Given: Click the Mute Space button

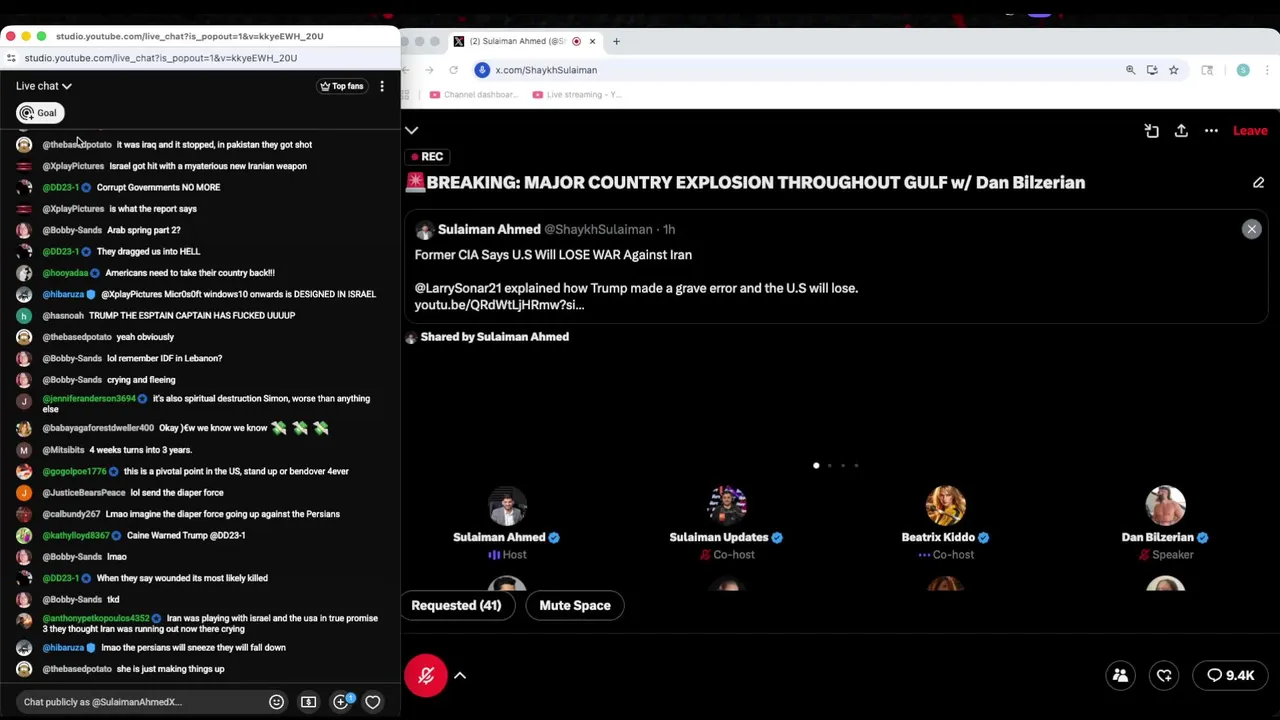Looking at the screenshot, I should [575, 605].
